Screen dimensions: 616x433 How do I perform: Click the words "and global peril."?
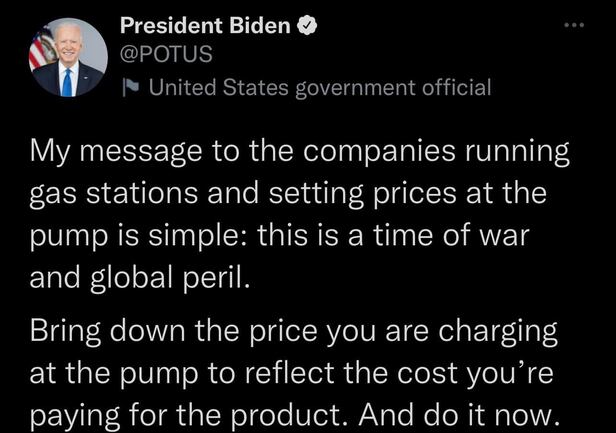(x=136, y=277)
